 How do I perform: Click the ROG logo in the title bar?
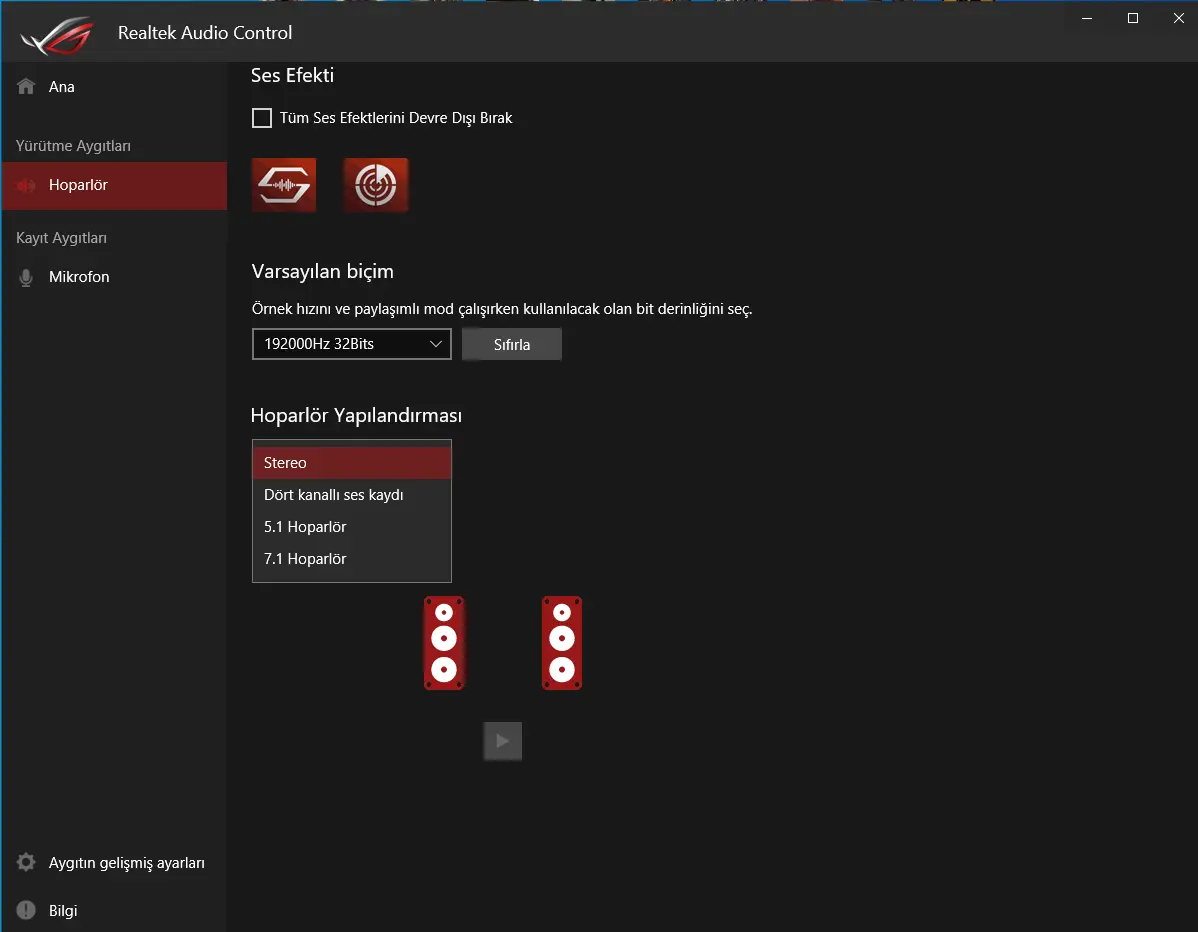[x=57, y=34]
